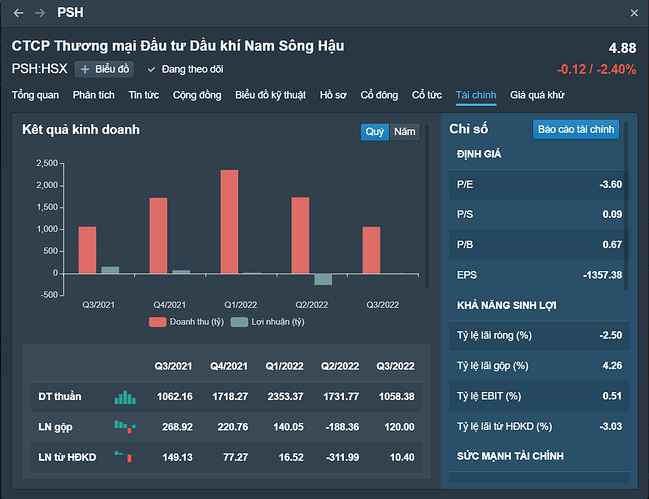Screen dimensions: 649x499
Task: Click the PSH:HSX ticker label
Action: 39,69
